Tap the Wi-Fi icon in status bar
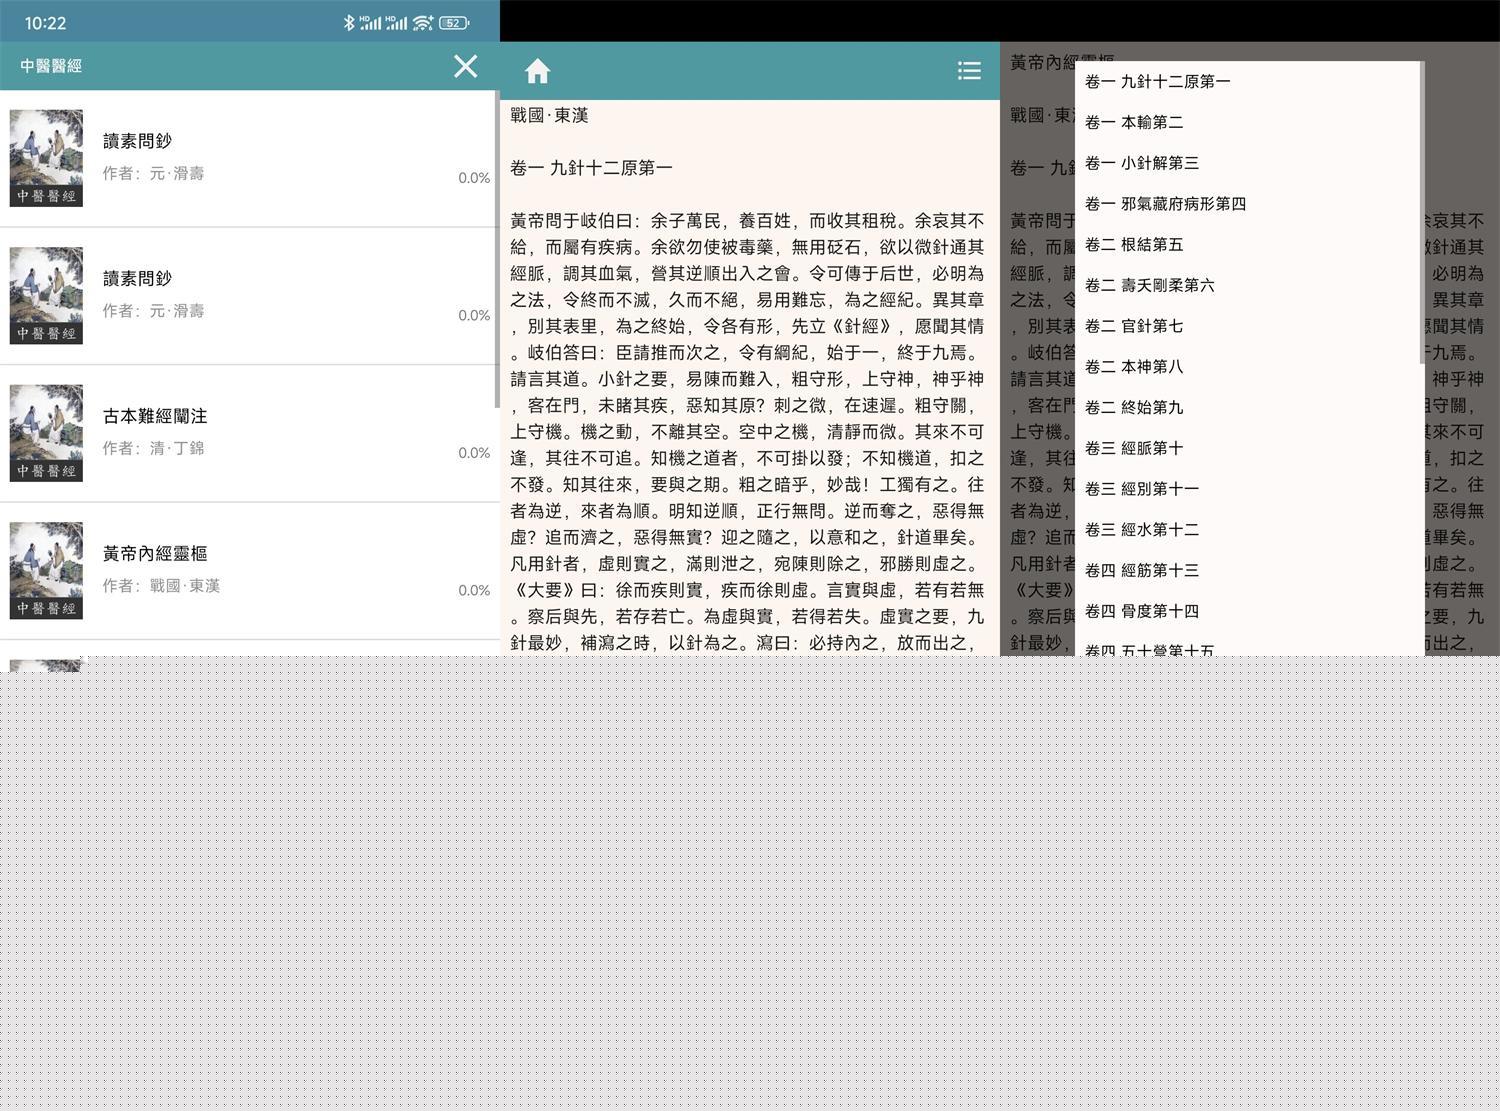The width and height of the screenshot is (1500, 1111). (423, 22)
